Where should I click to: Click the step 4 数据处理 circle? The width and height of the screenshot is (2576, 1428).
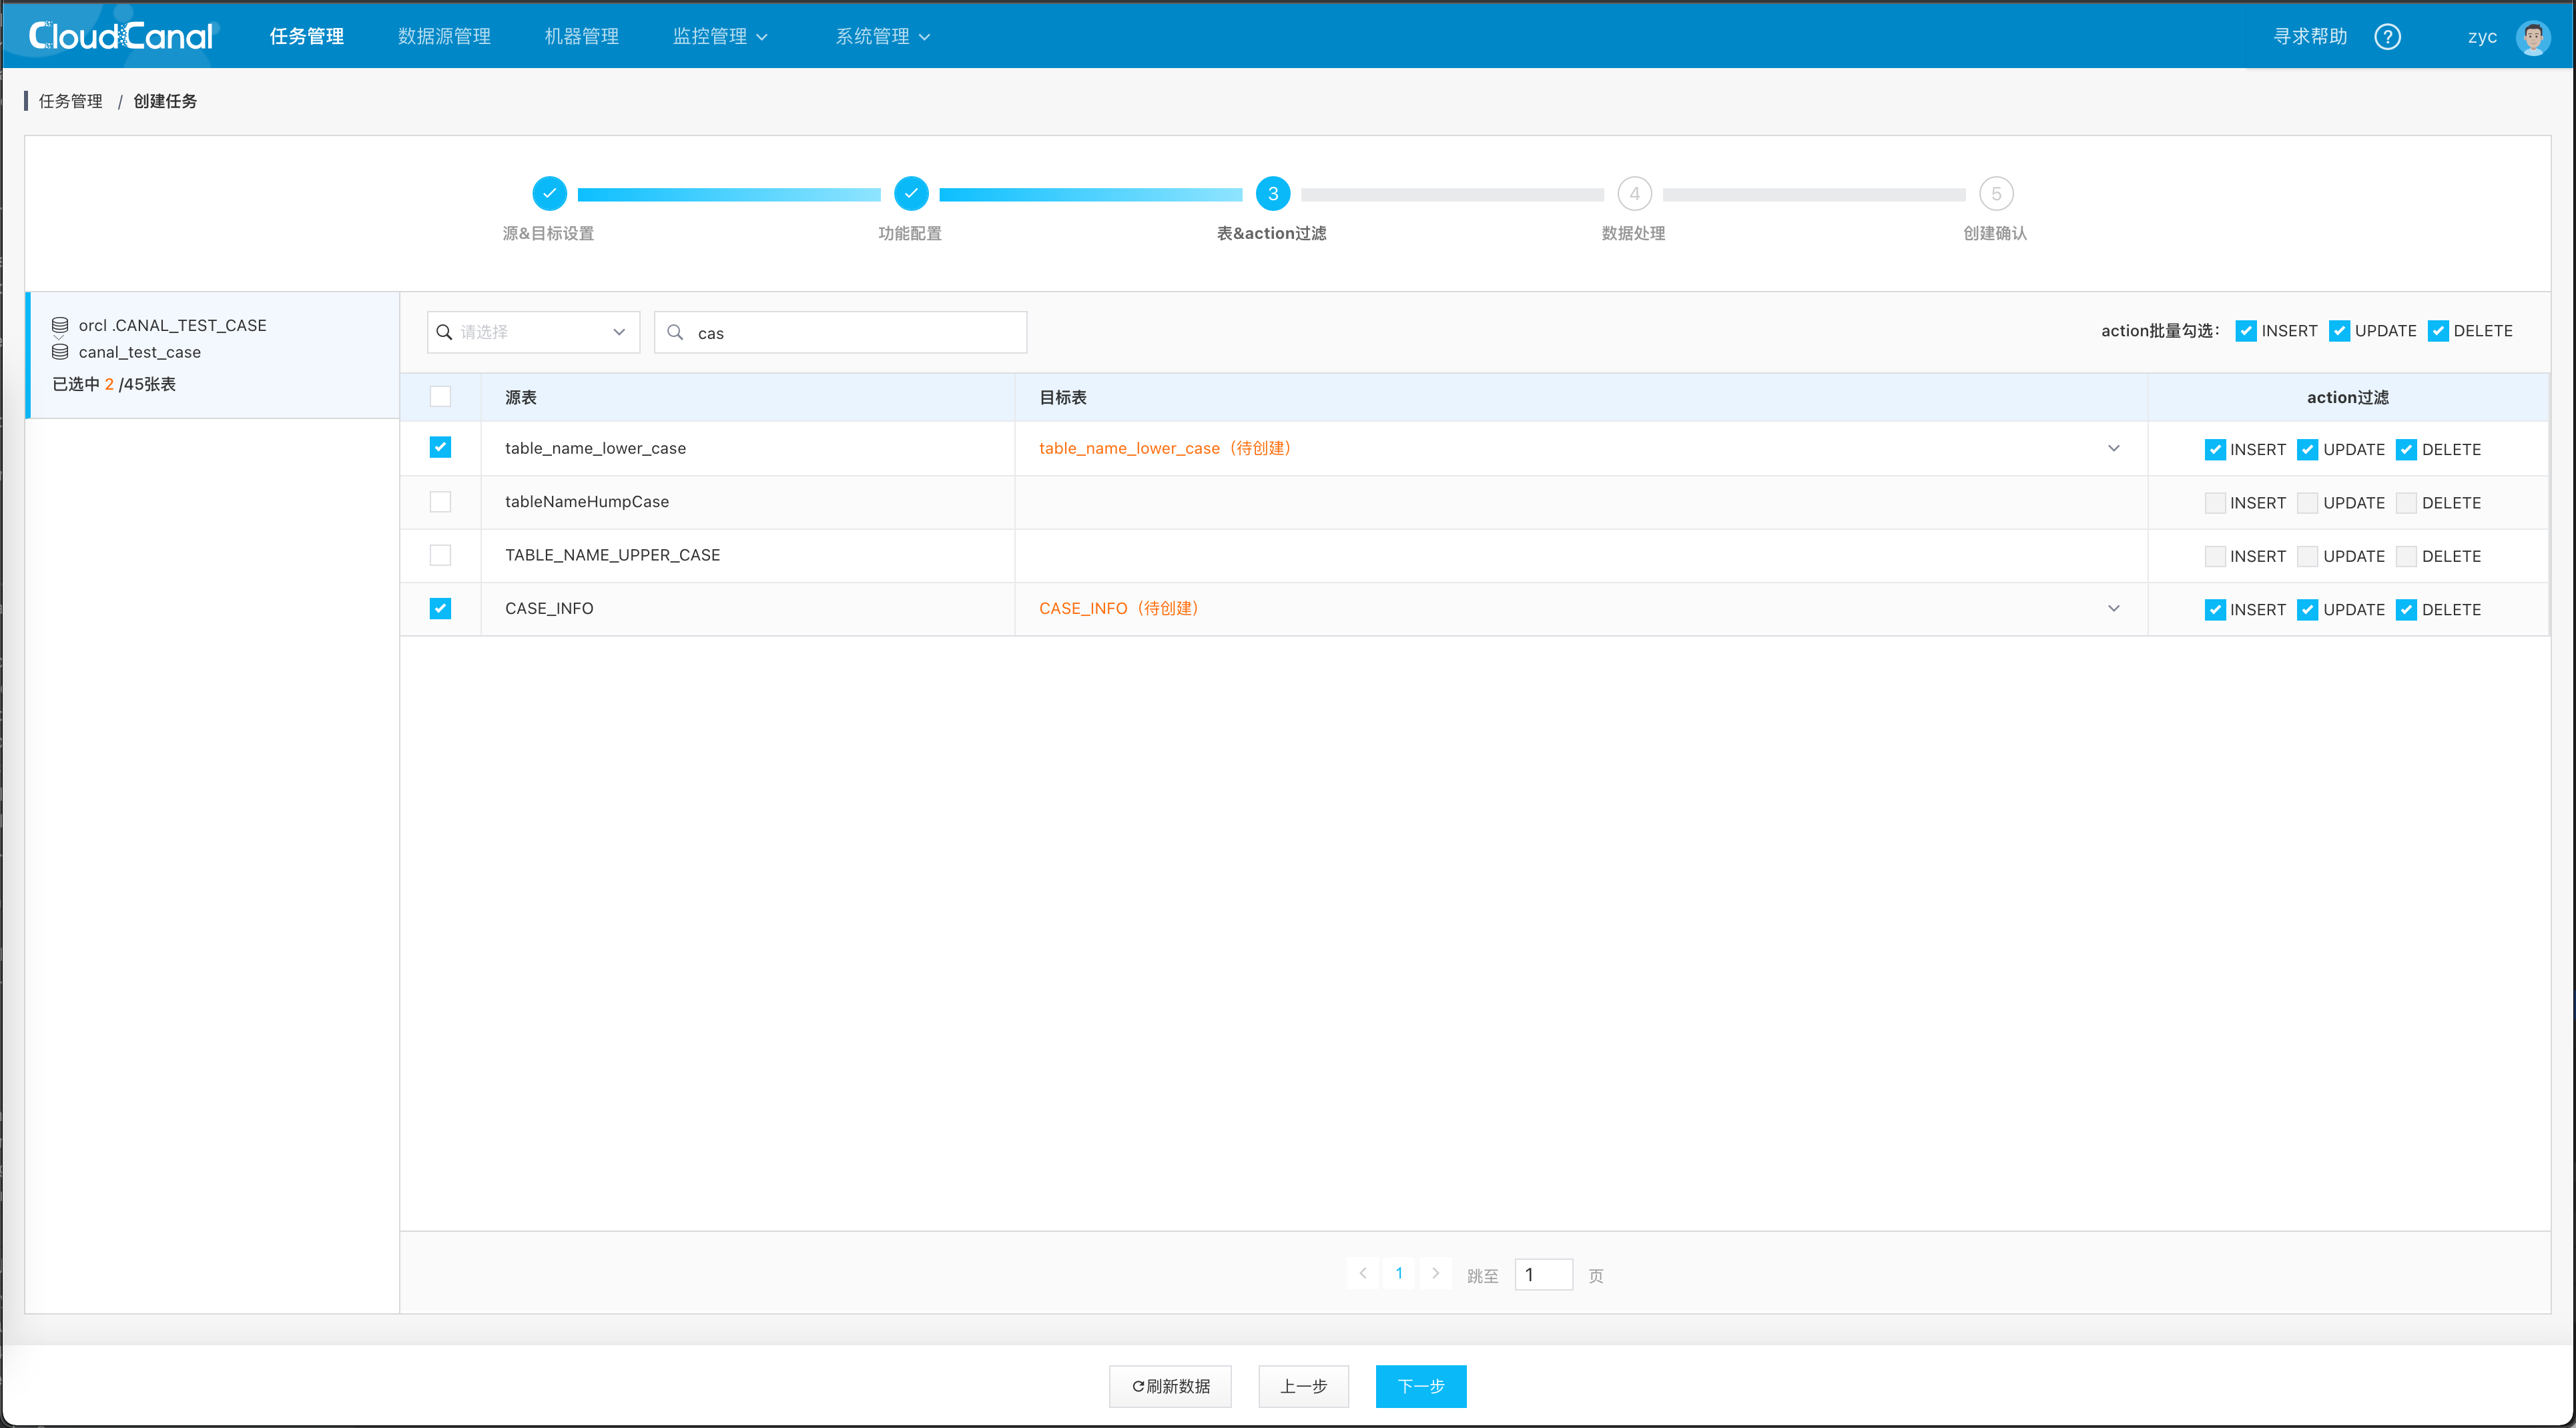1634,194
